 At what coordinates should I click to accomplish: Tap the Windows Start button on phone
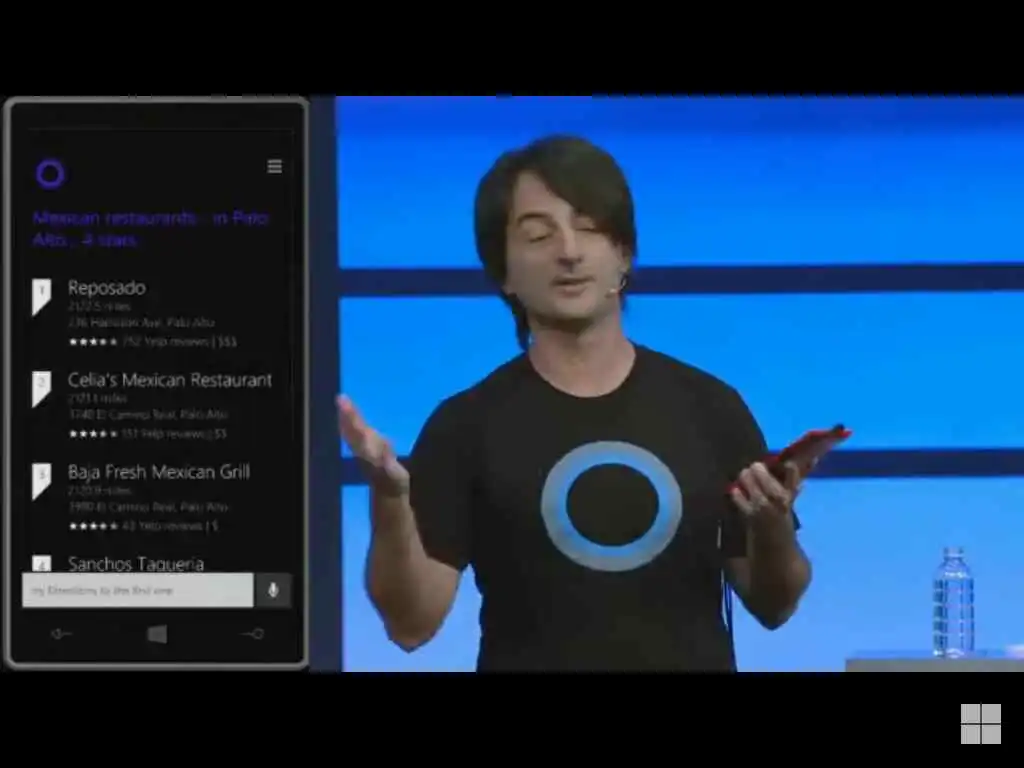coord(157,634)
